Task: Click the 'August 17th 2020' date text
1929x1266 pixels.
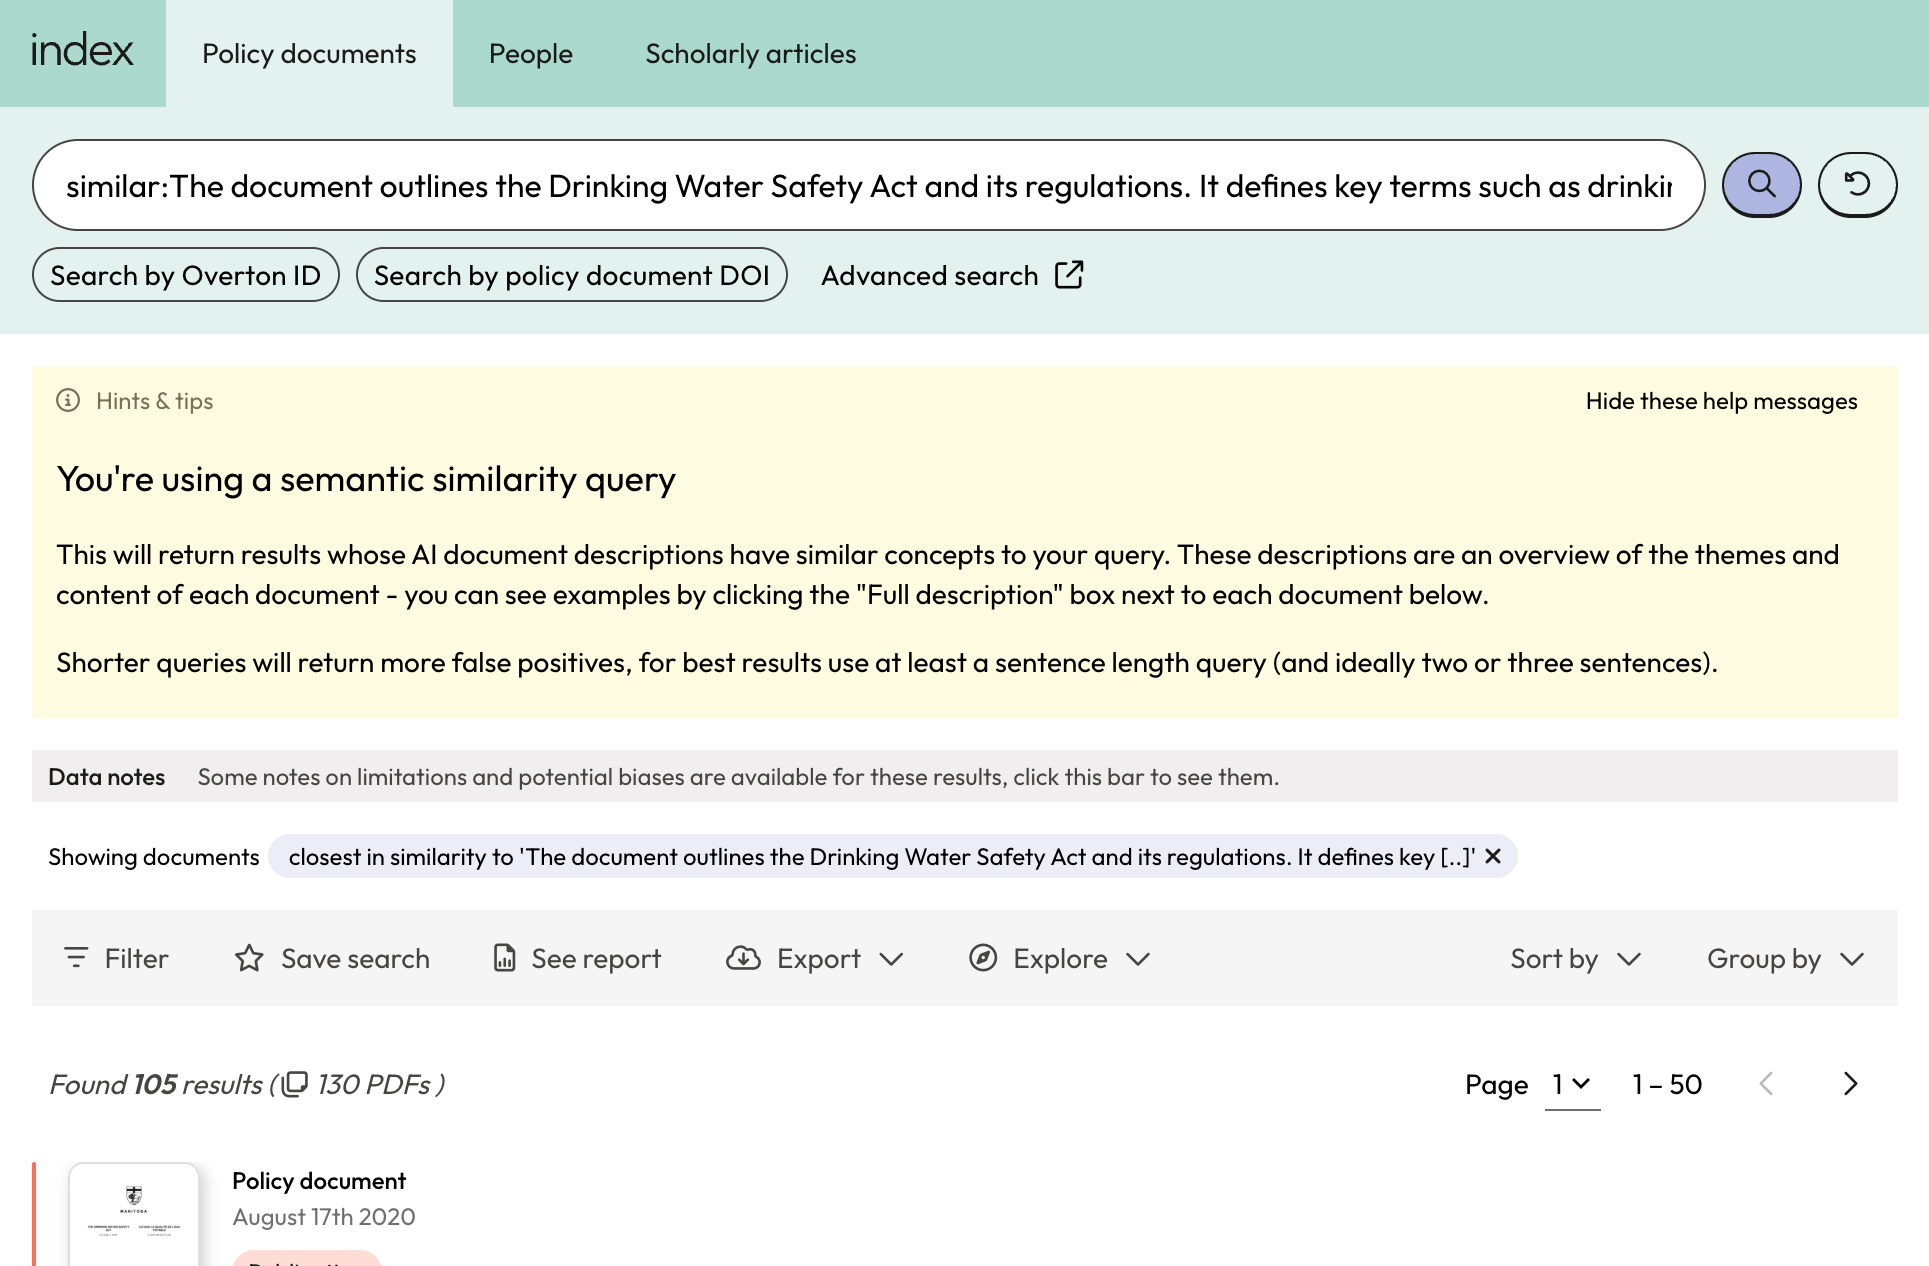Action: [324, 1216]
